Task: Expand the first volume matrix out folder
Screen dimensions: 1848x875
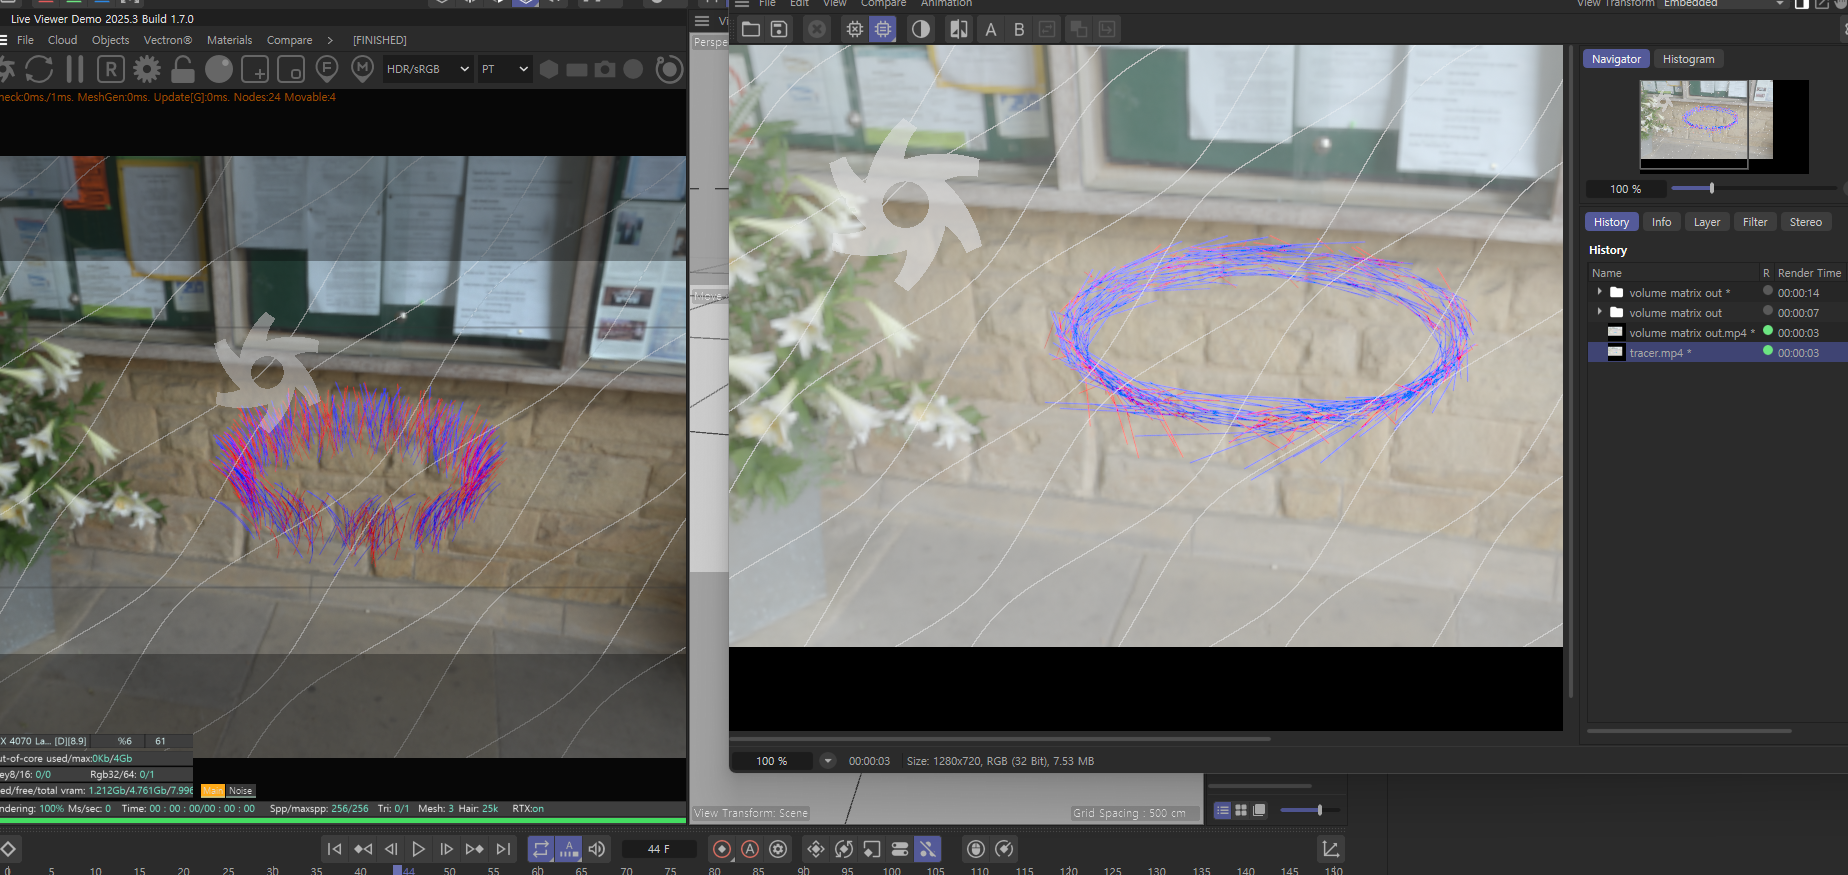Action: [x=1600, y=292]
